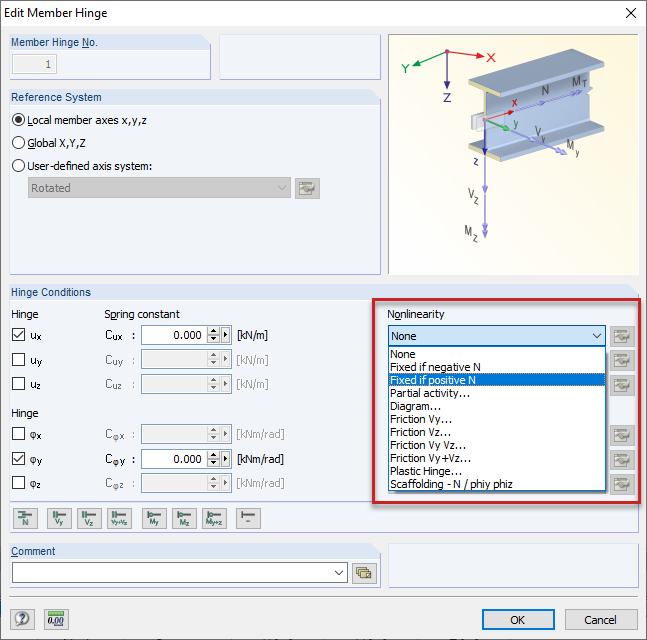Viewport: 647px width, 640px height.
Task: Click edit nonlinearity icon for uz row
Action: pos(622,385)
